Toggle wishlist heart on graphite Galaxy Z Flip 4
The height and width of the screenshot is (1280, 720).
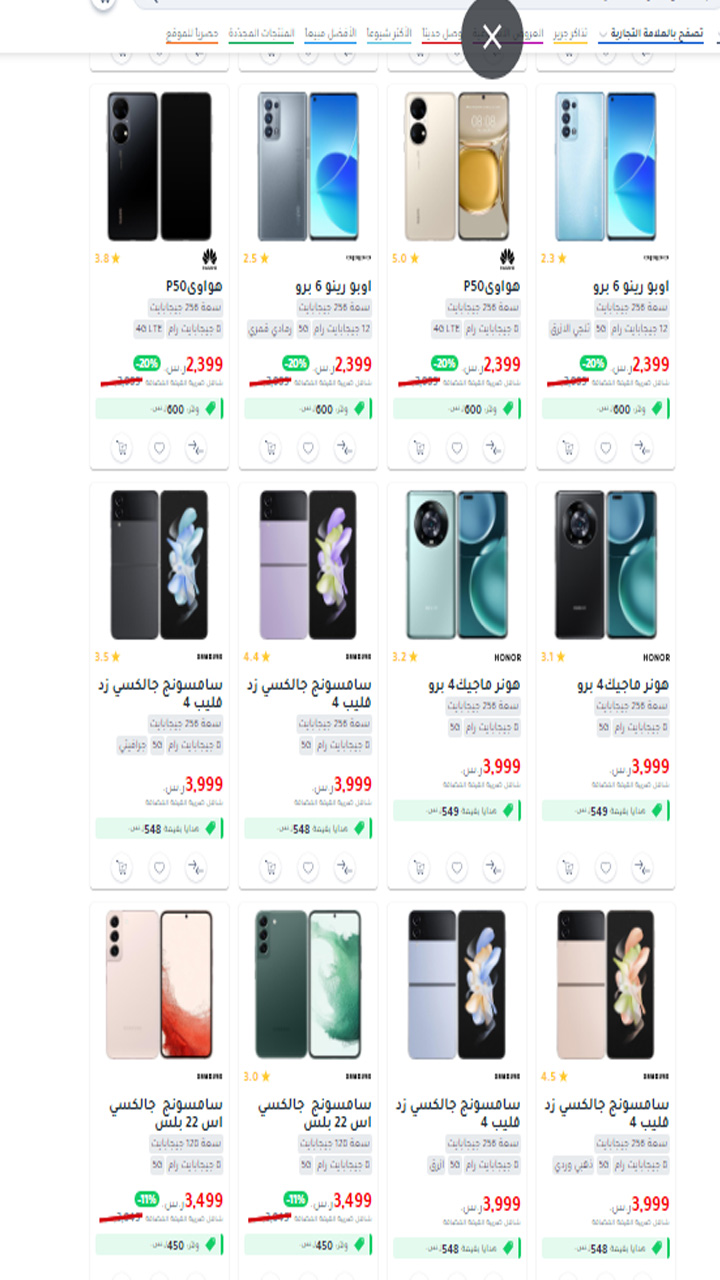(x=159, y=868)
